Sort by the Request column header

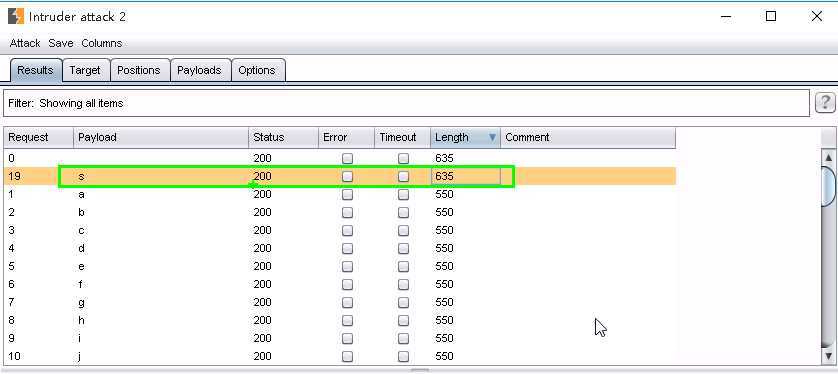click(38, 138)
